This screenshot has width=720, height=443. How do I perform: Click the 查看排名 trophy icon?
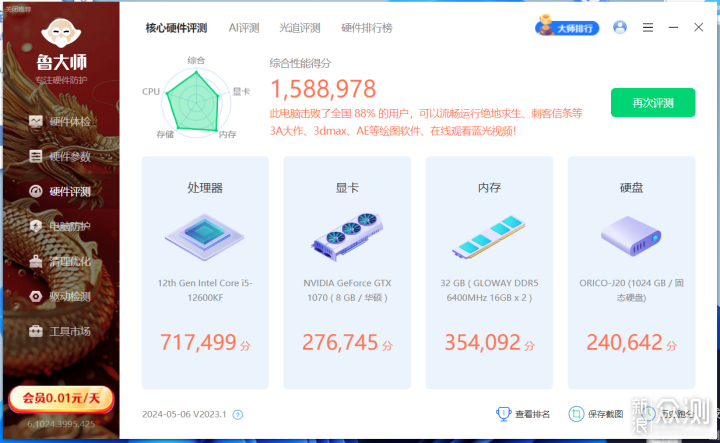point(504,414)
